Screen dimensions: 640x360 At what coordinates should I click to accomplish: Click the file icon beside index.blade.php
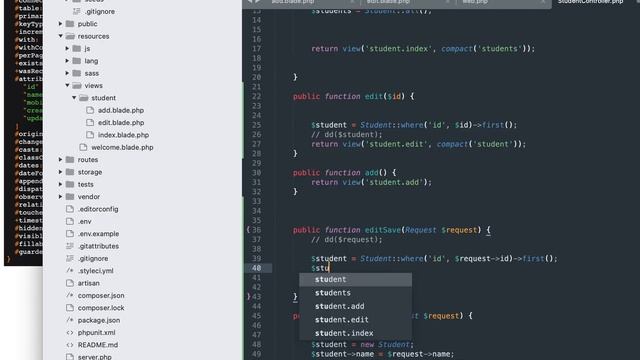pos(90,135)
